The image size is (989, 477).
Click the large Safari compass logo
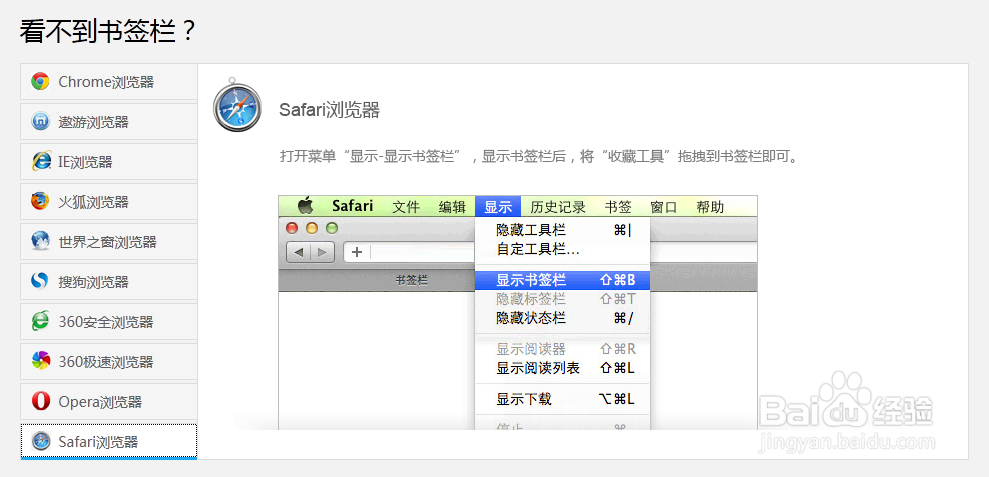(x=237, y=107)
